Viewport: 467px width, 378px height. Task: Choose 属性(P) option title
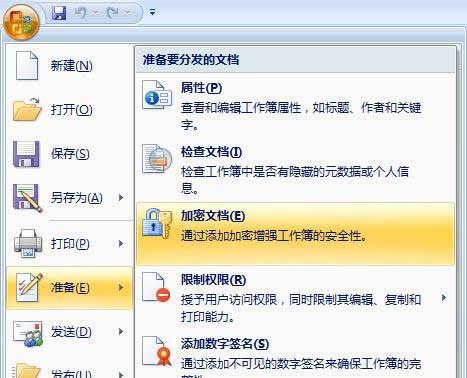tap(201, 88)
